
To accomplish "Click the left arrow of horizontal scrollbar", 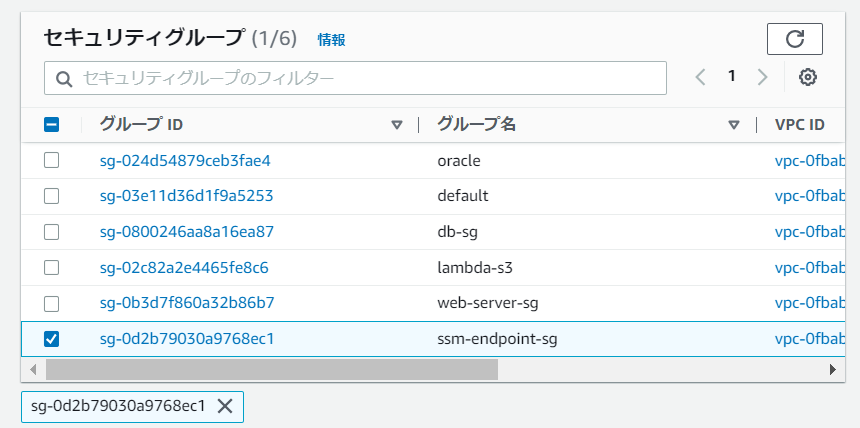I will [33, 369].
